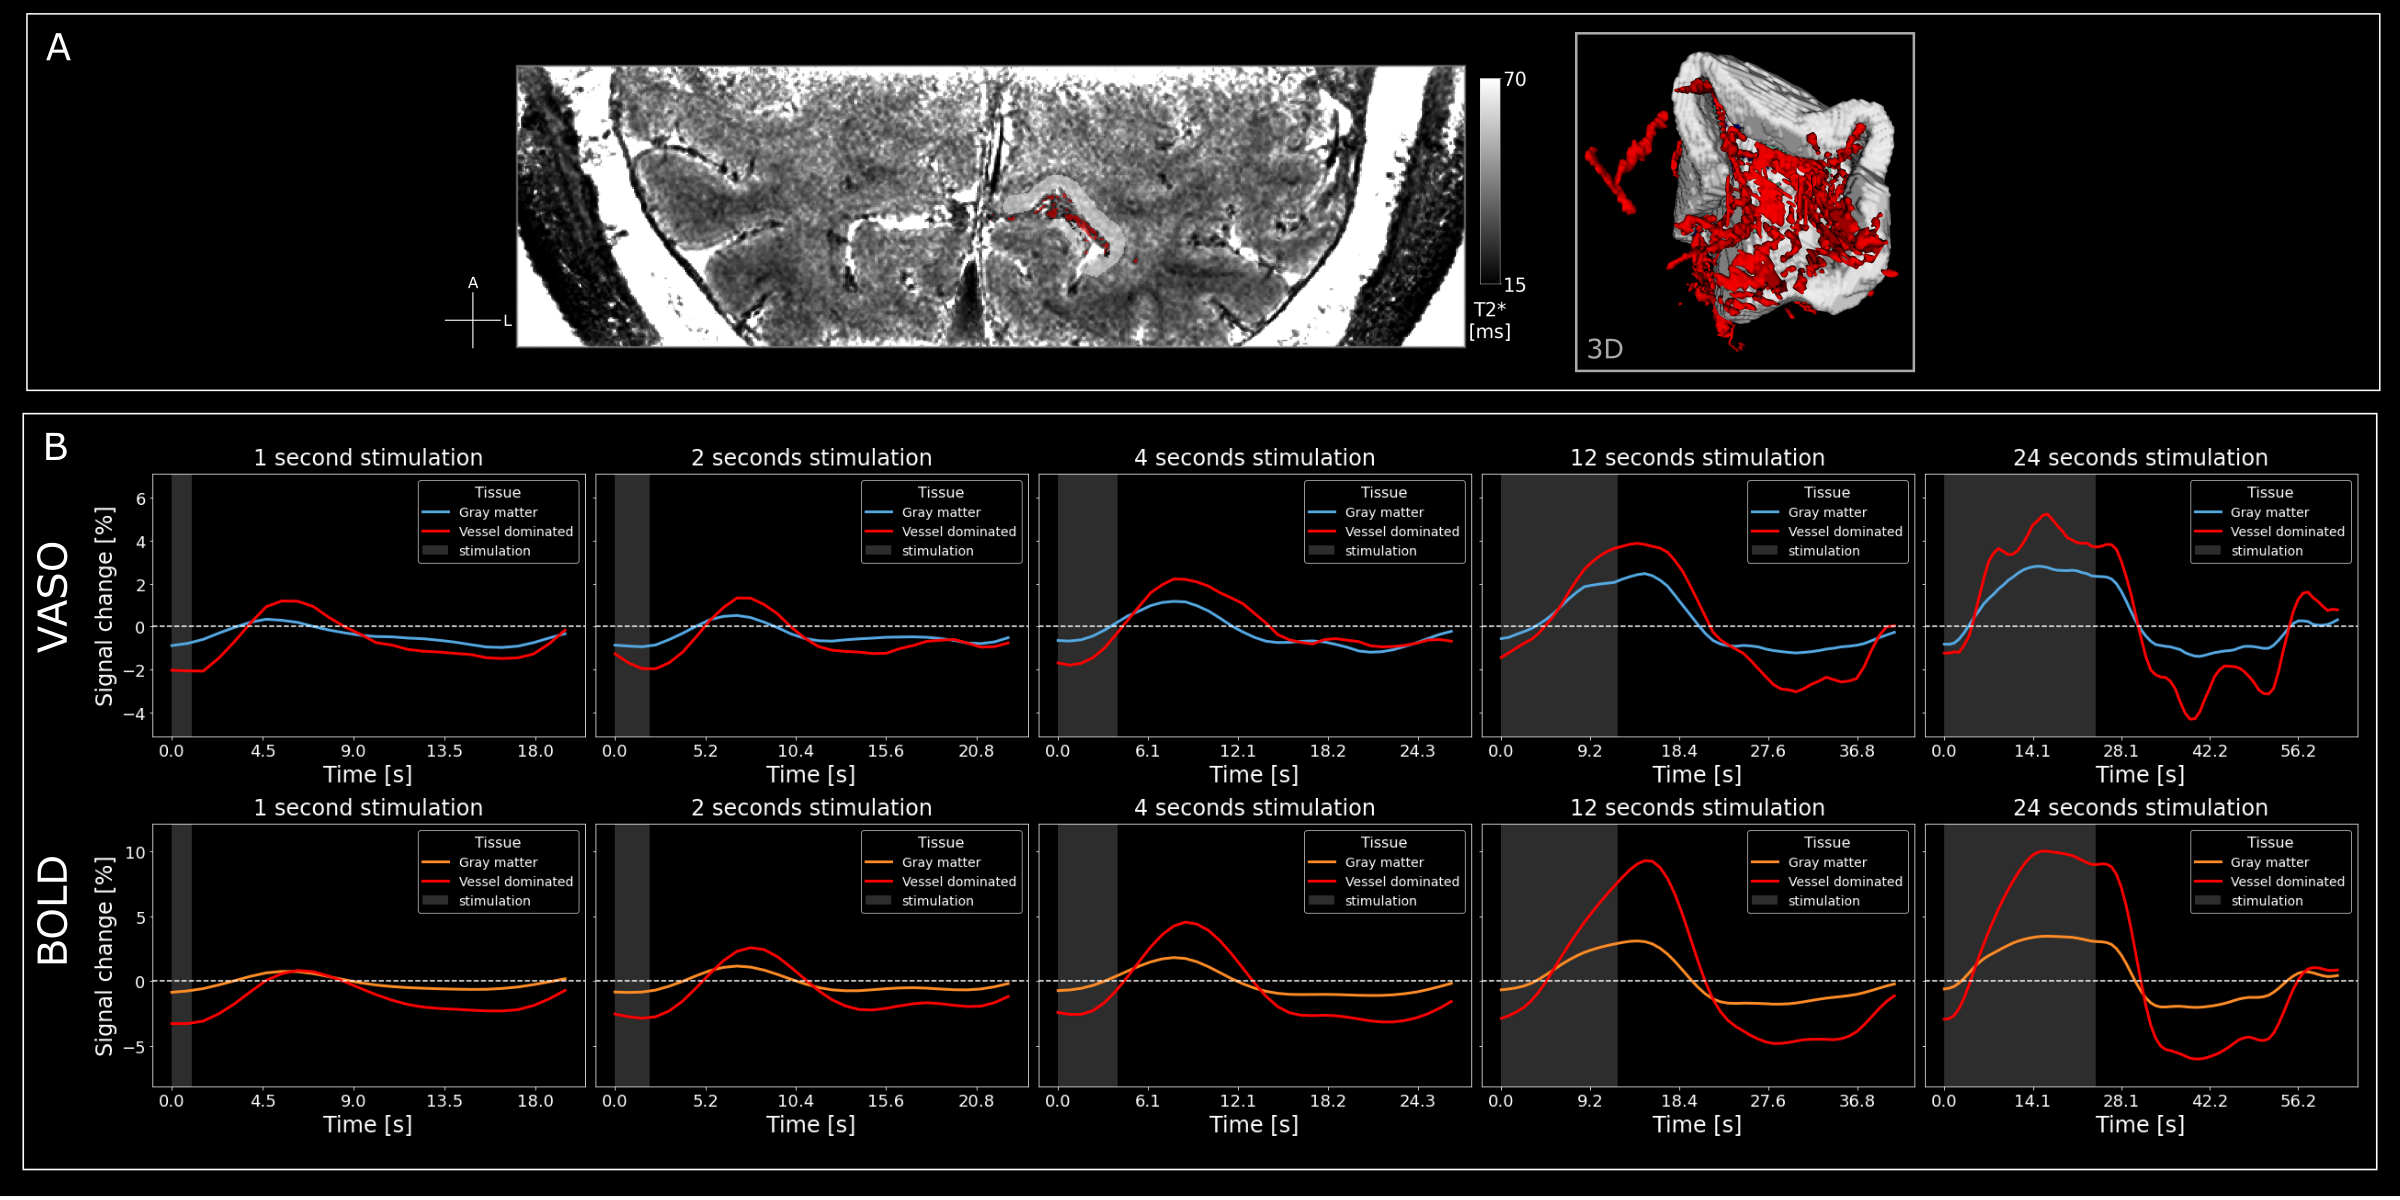Click "Time [s]" label under VASO 12-seconds plot
This screenshot has width=2400, height=1200.
[1697, 774]
